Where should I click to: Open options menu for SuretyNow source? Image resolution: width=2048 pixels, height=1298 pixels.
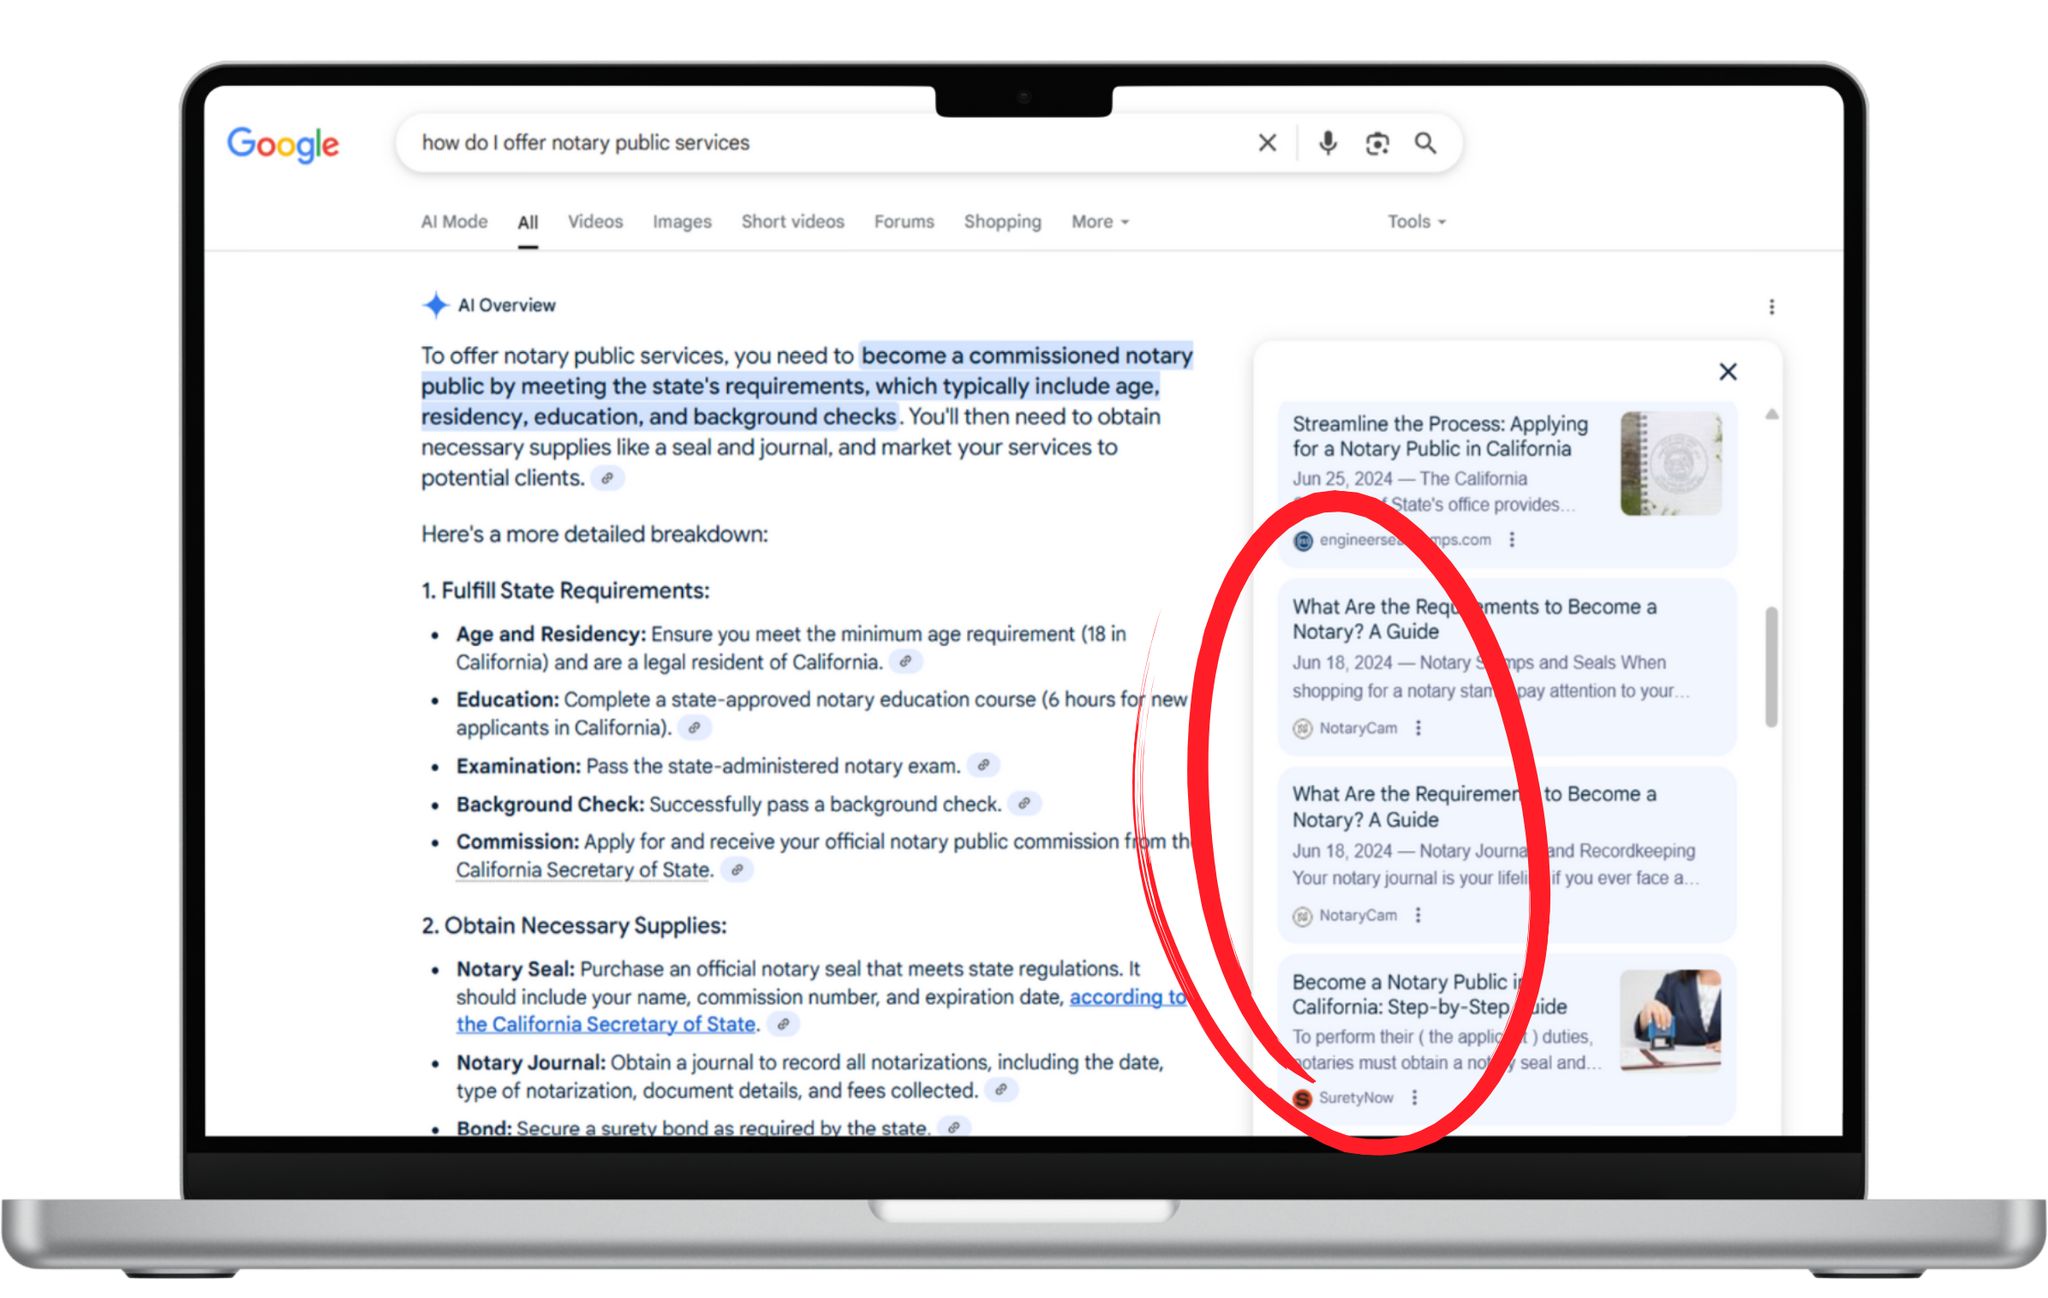pos(1414,1098)
